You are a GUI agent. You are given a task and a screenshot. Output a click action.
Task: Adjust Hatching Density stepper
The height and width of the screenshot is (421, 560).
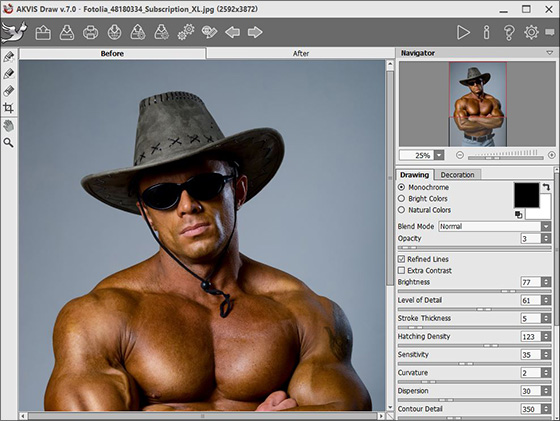coord(546,337)
